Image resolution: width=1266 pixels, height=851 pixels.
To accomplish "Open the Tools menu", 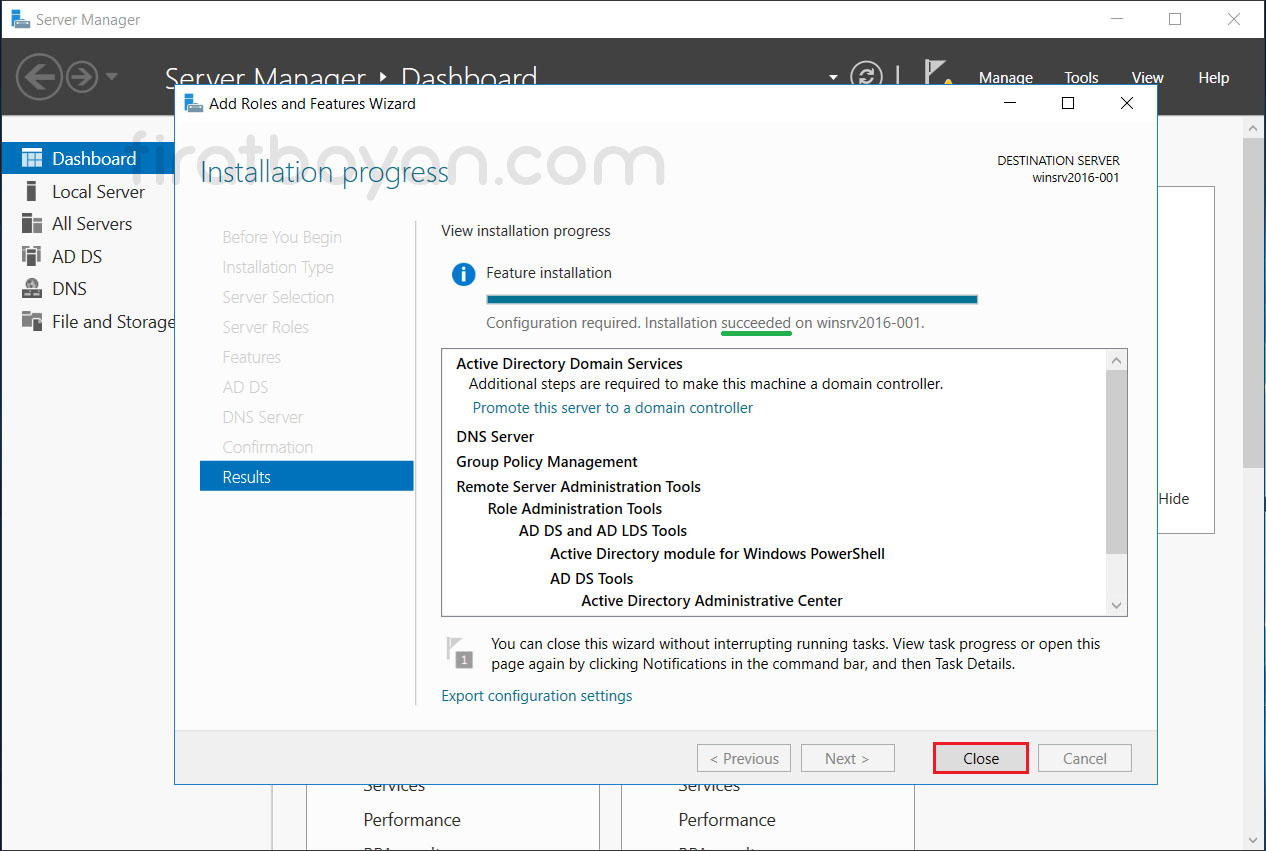I will click(1081, 77).
